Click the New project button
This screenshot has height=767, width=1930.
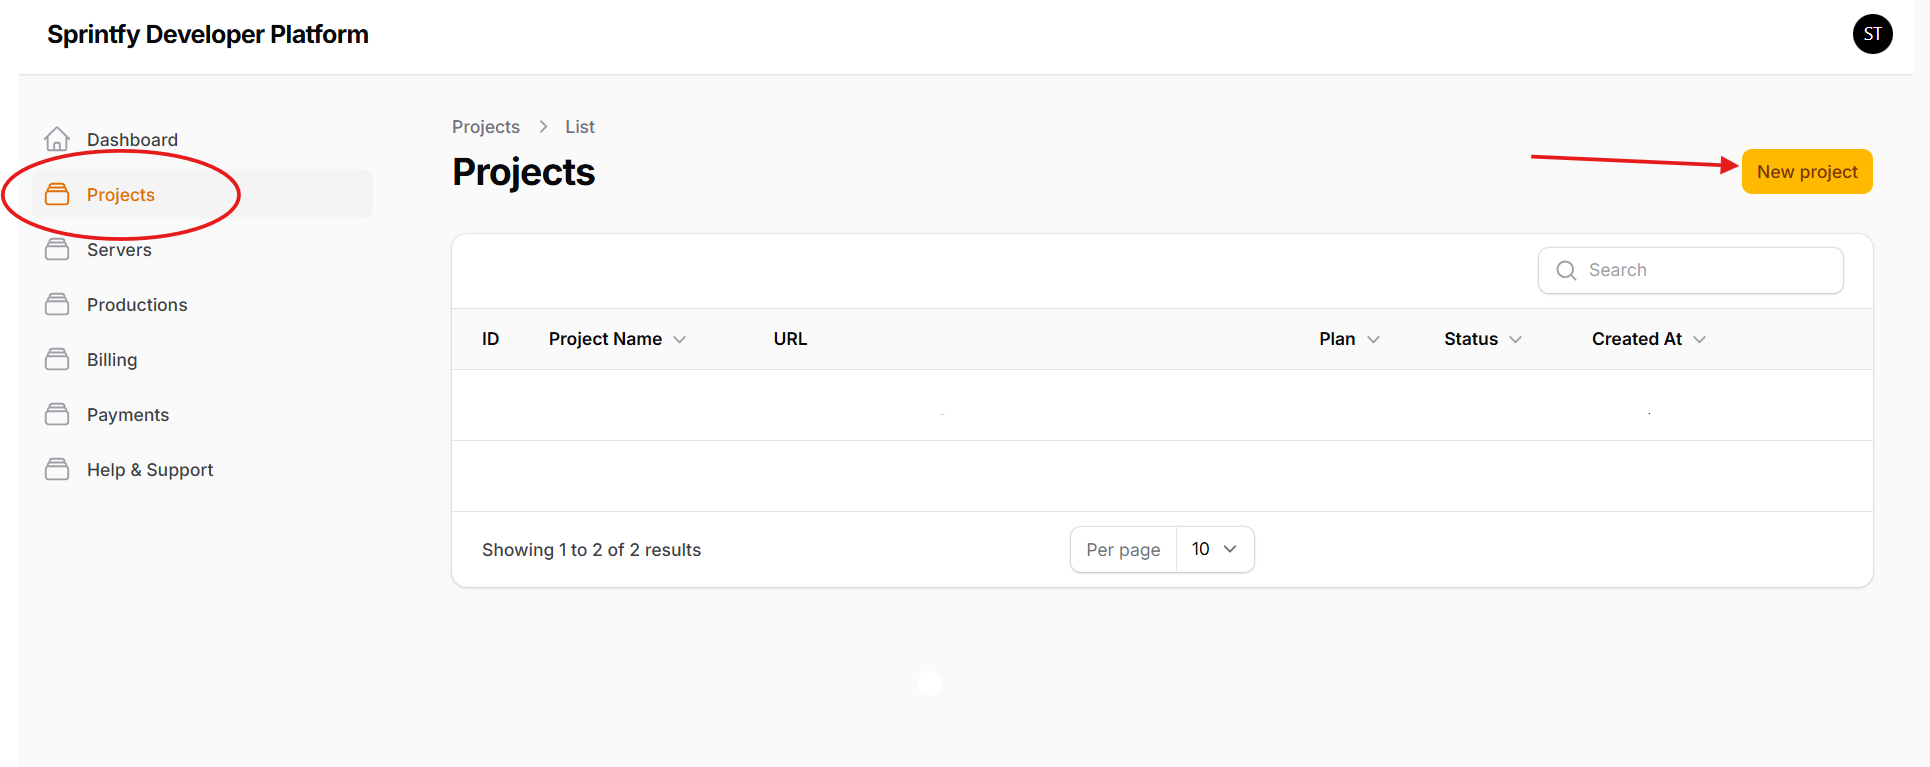point(1806,171)
